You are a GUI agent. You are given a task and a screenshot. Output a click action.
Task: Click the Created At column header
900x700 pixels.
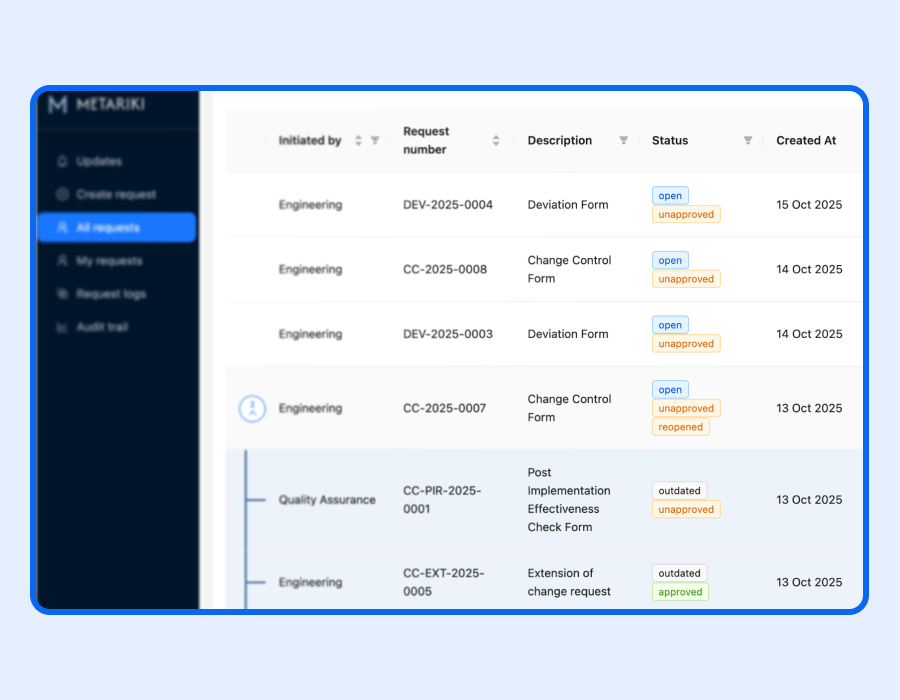pos(805,141)
